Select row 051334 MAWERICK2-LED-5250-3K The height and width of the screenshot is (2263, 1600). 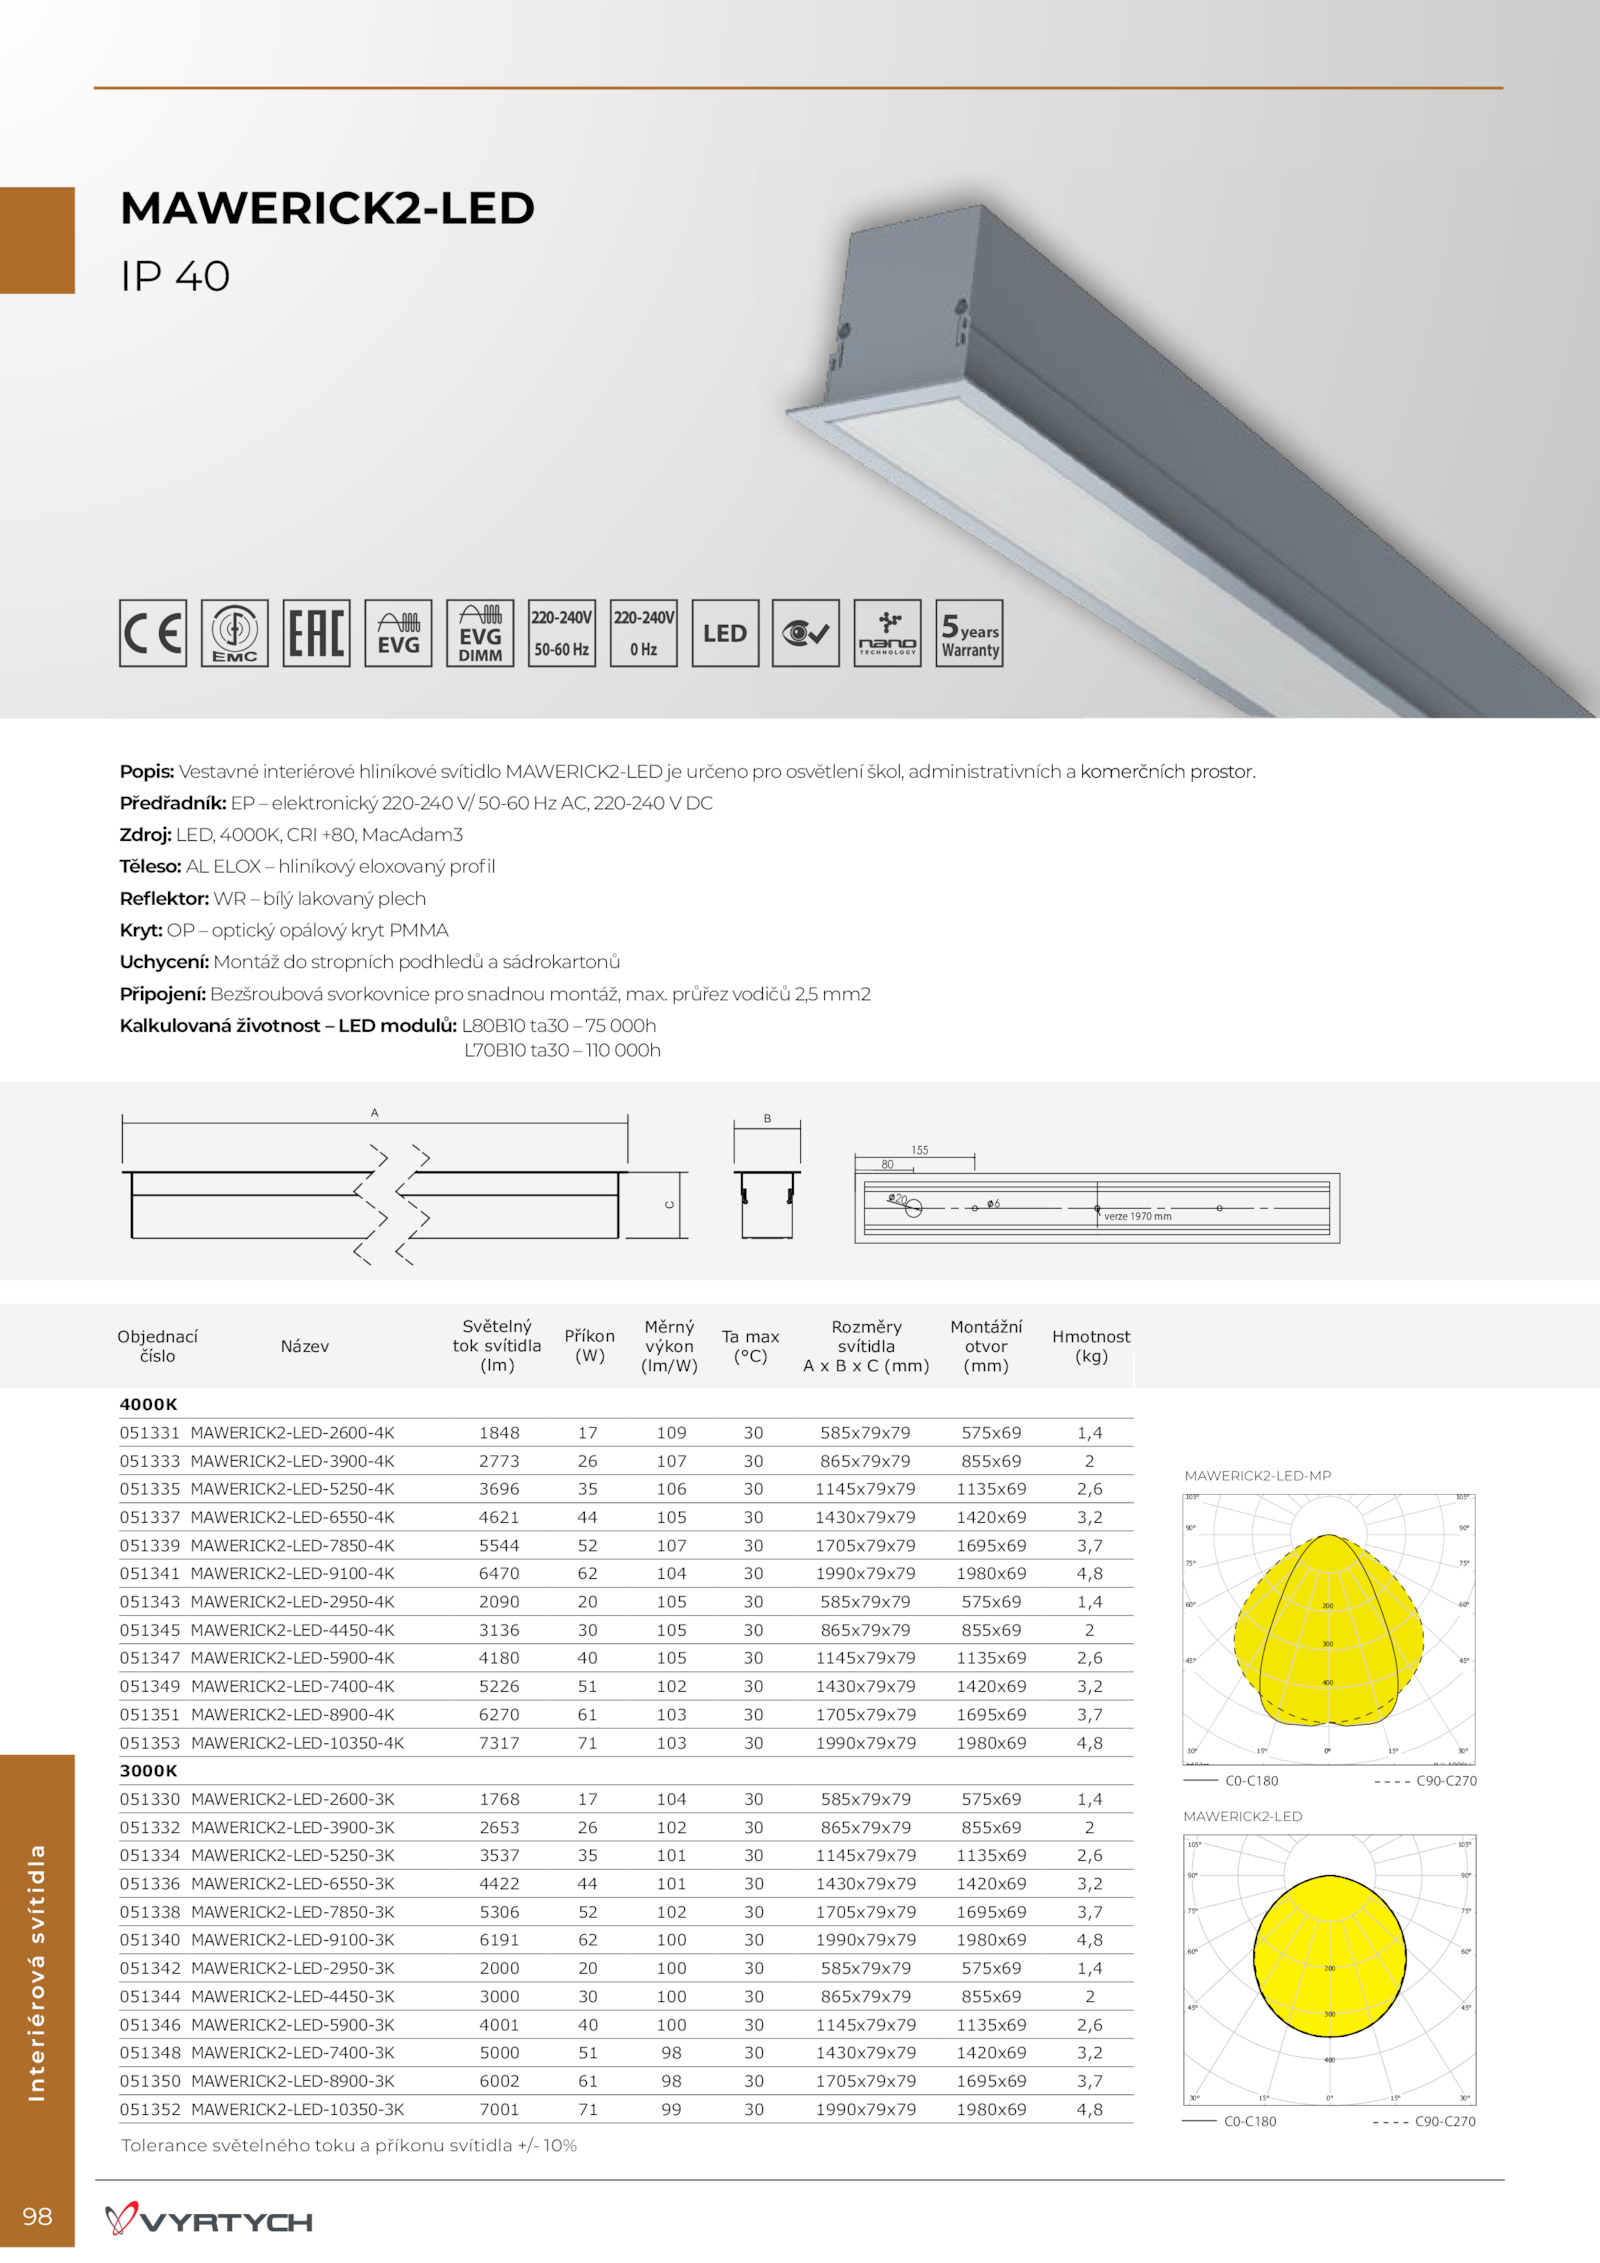pos(626,1855)
